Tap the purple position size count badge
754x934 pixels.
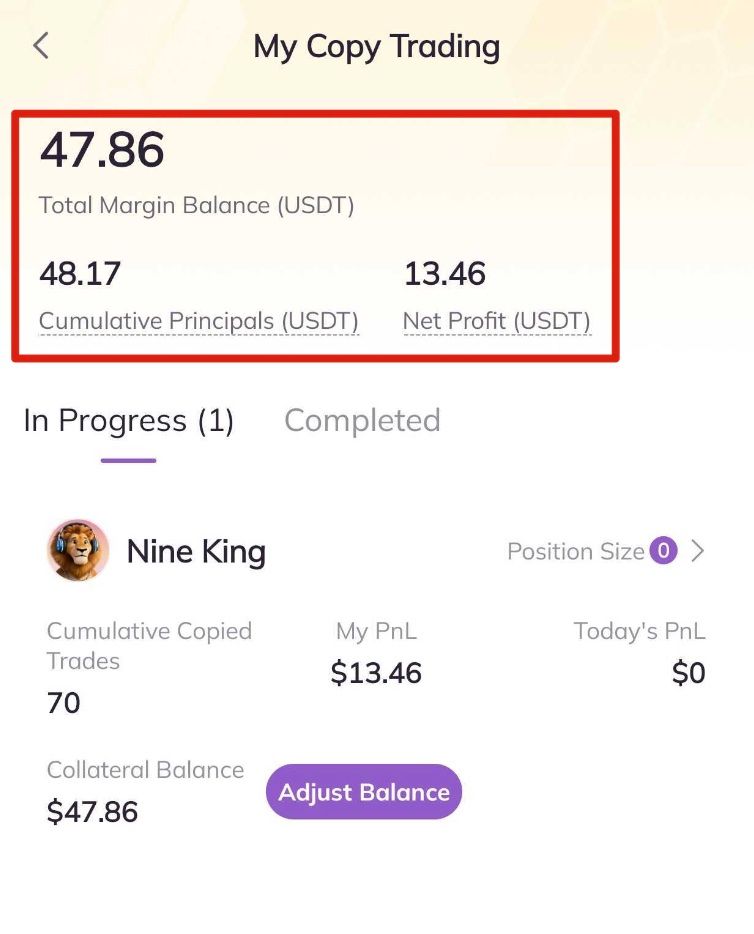[663, 551]
